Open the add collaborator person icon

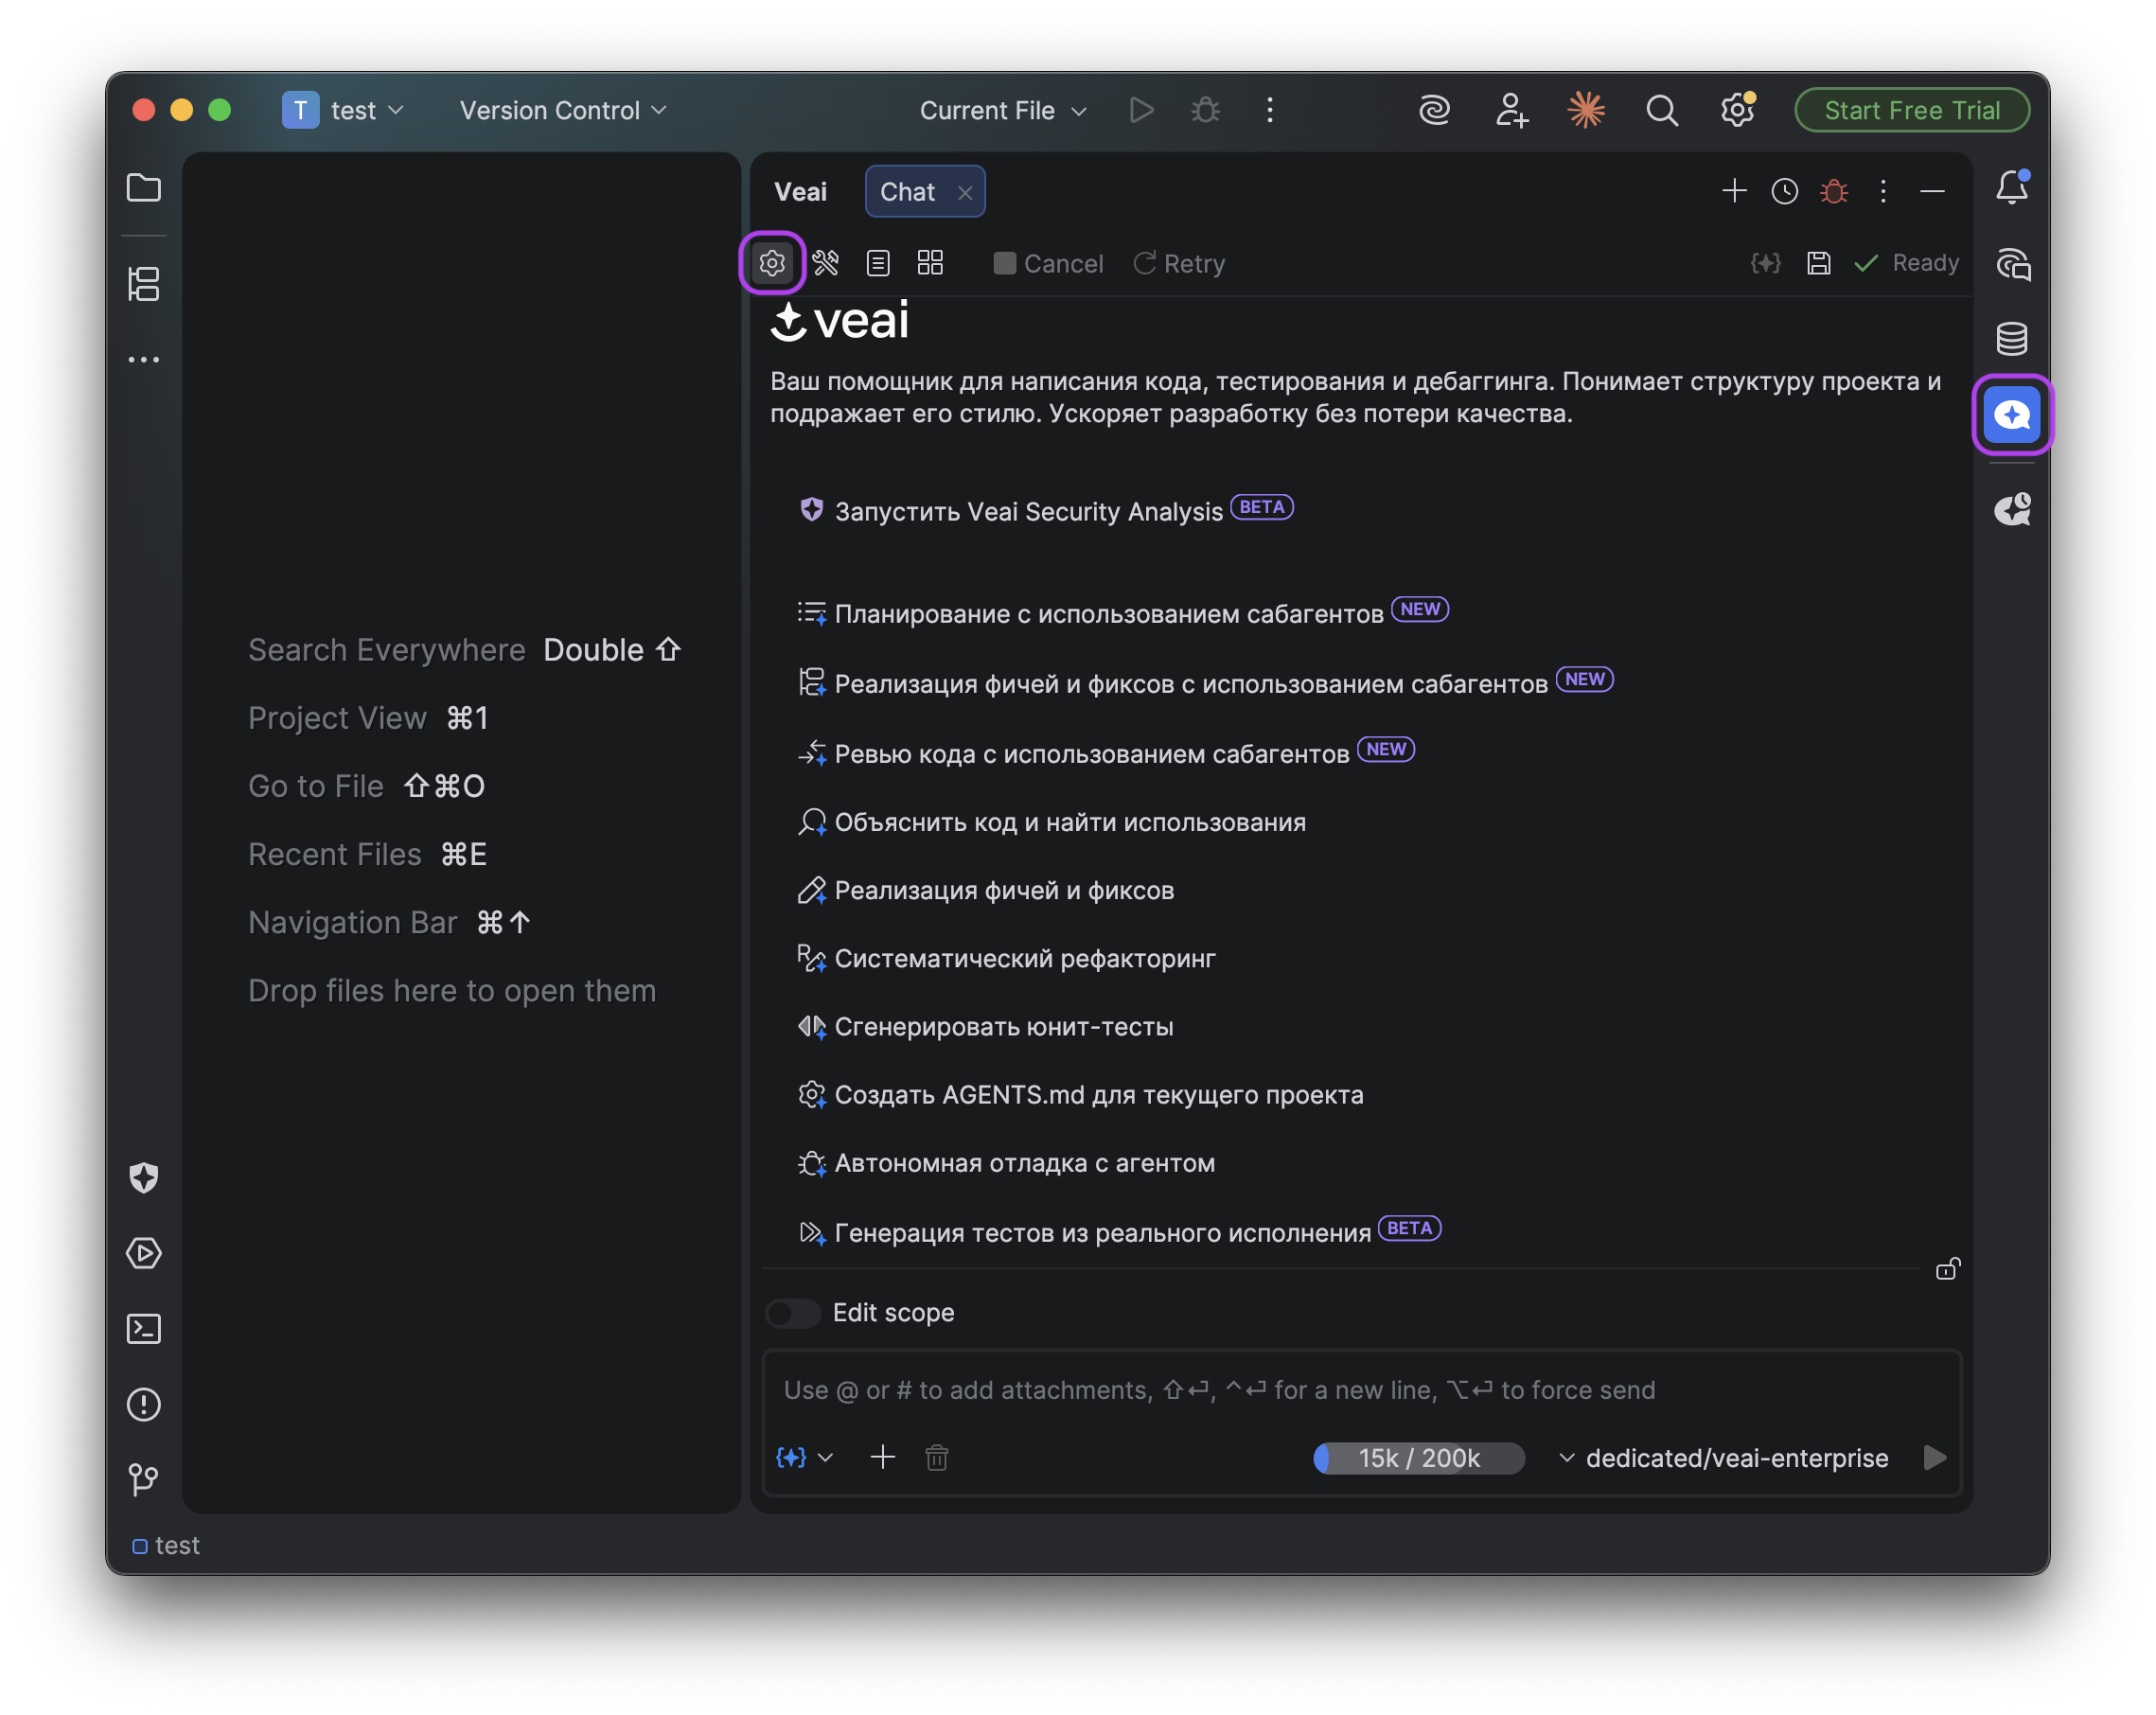coord(1511,110)
